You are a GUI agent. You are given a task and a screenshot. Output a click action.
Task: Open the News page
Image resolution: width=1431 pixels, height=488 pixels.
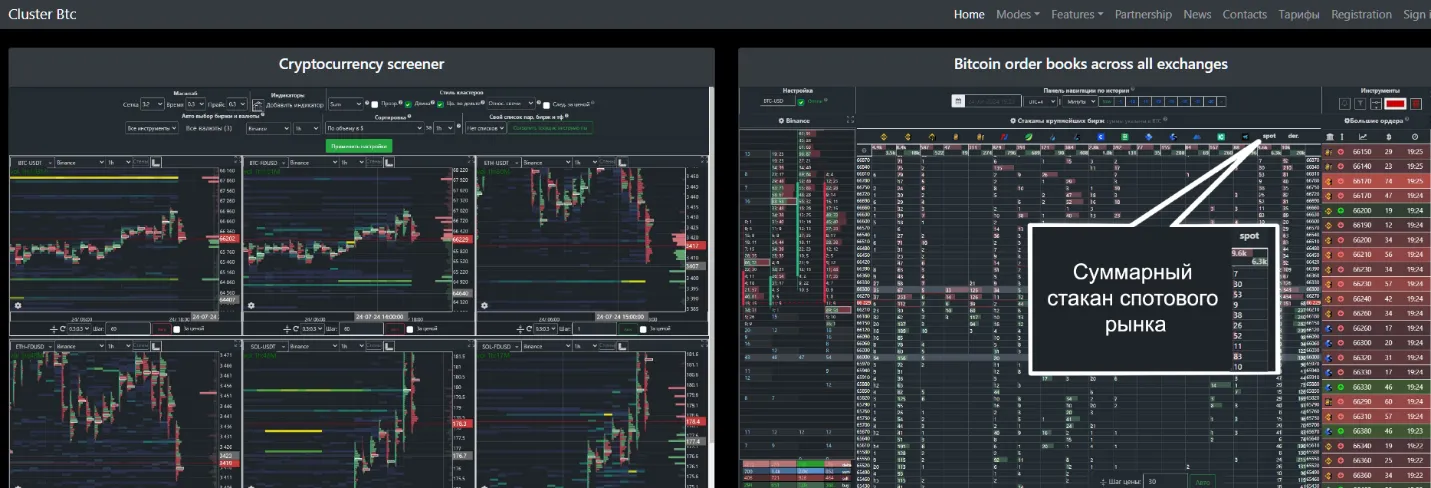point(1197,14)
